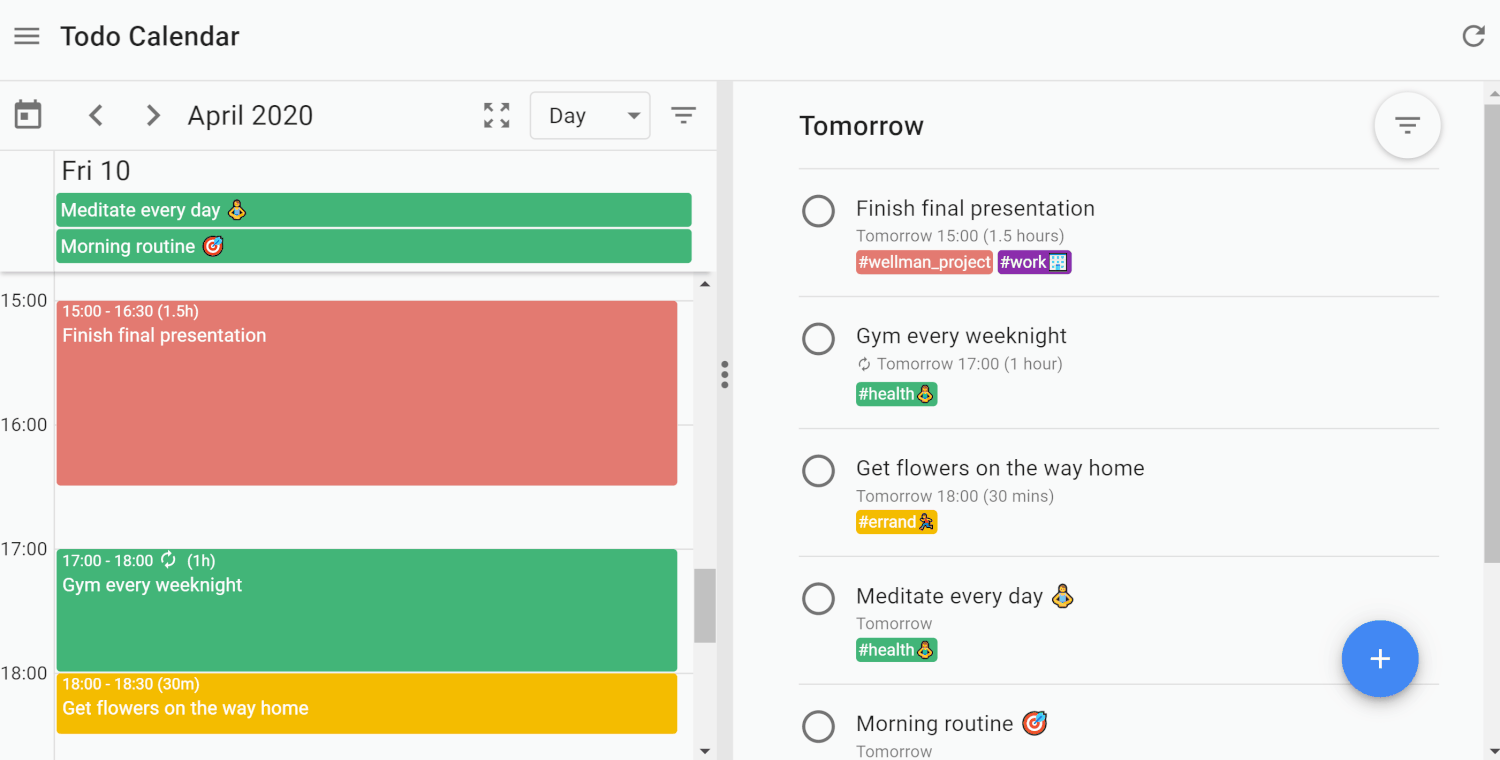Open Gym every weeknight task title in list

[961, 336]
